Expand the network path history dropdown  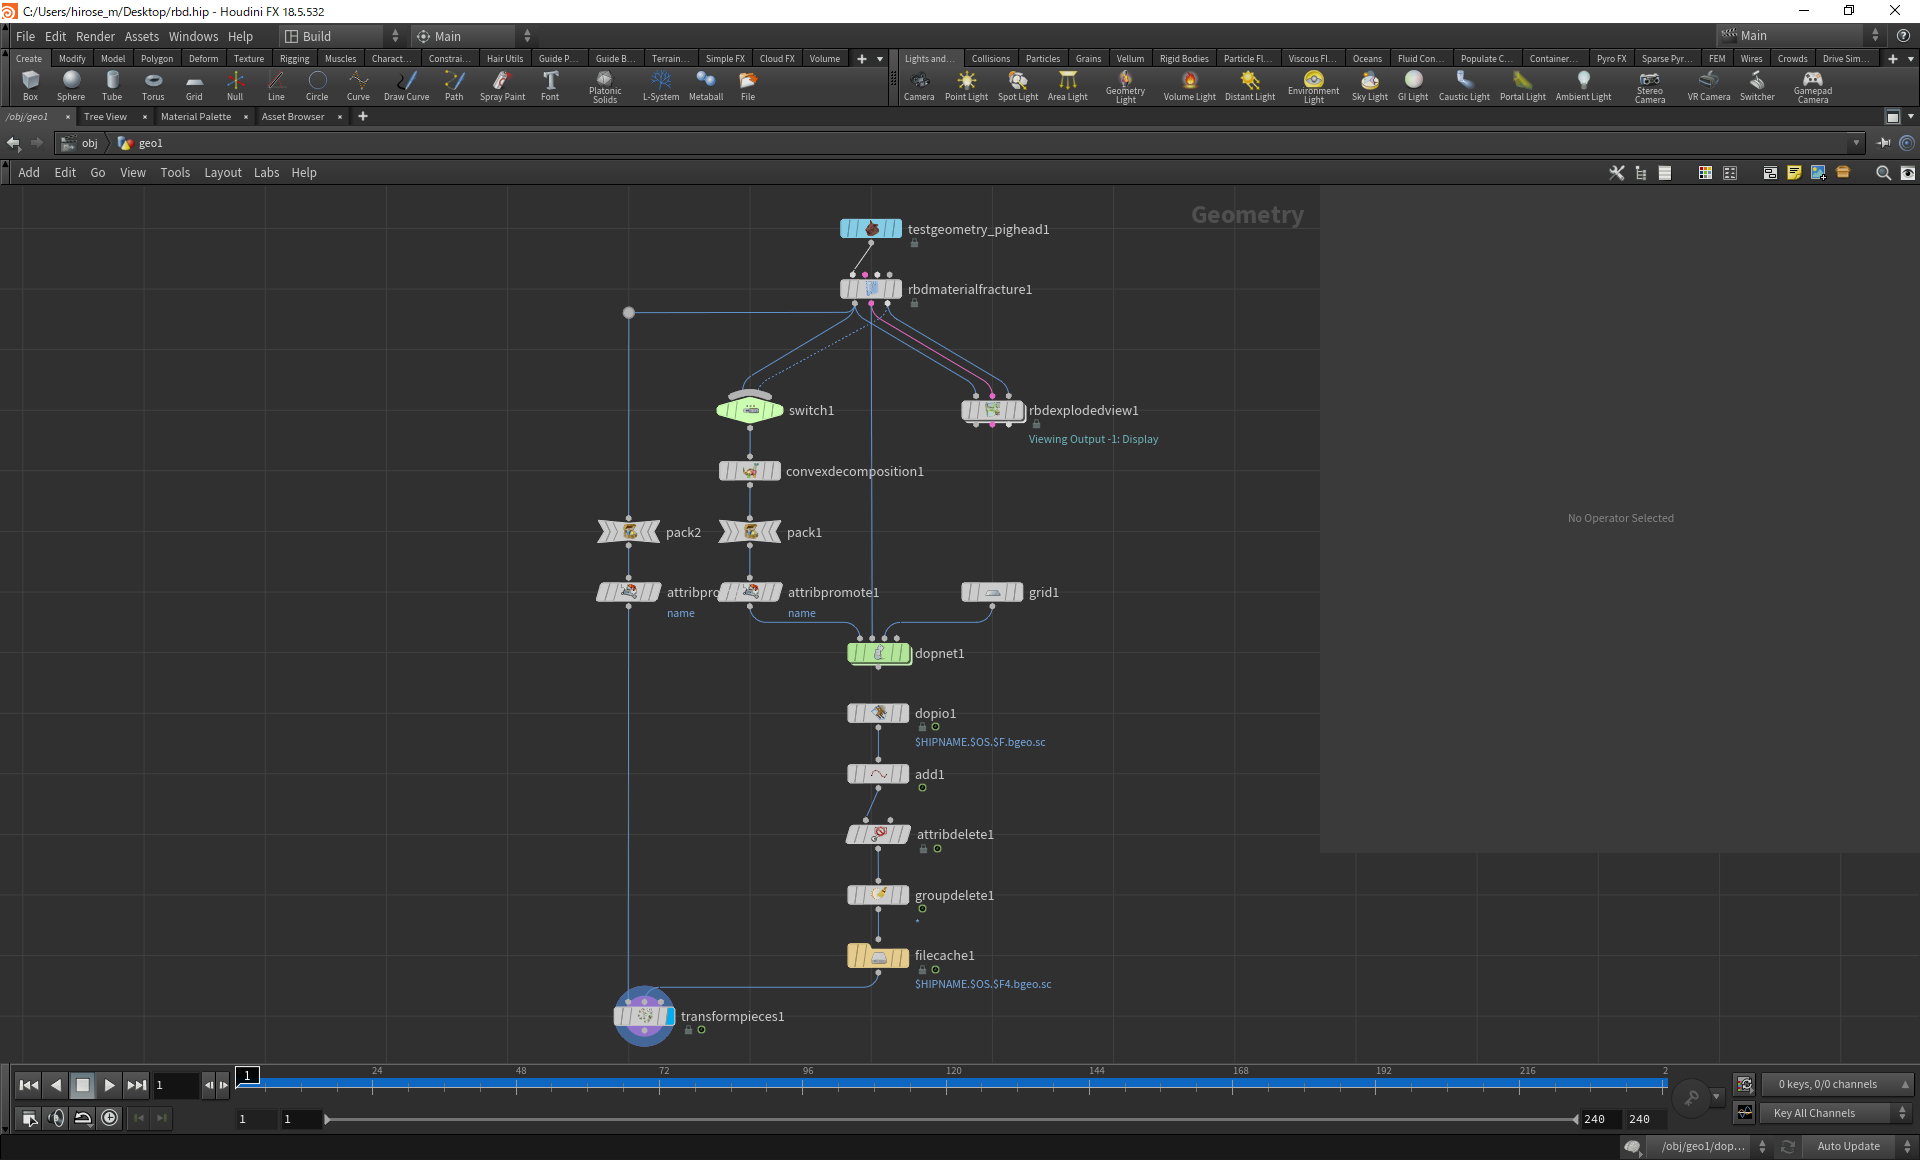pyautogui.click(x=1856, y=143)
